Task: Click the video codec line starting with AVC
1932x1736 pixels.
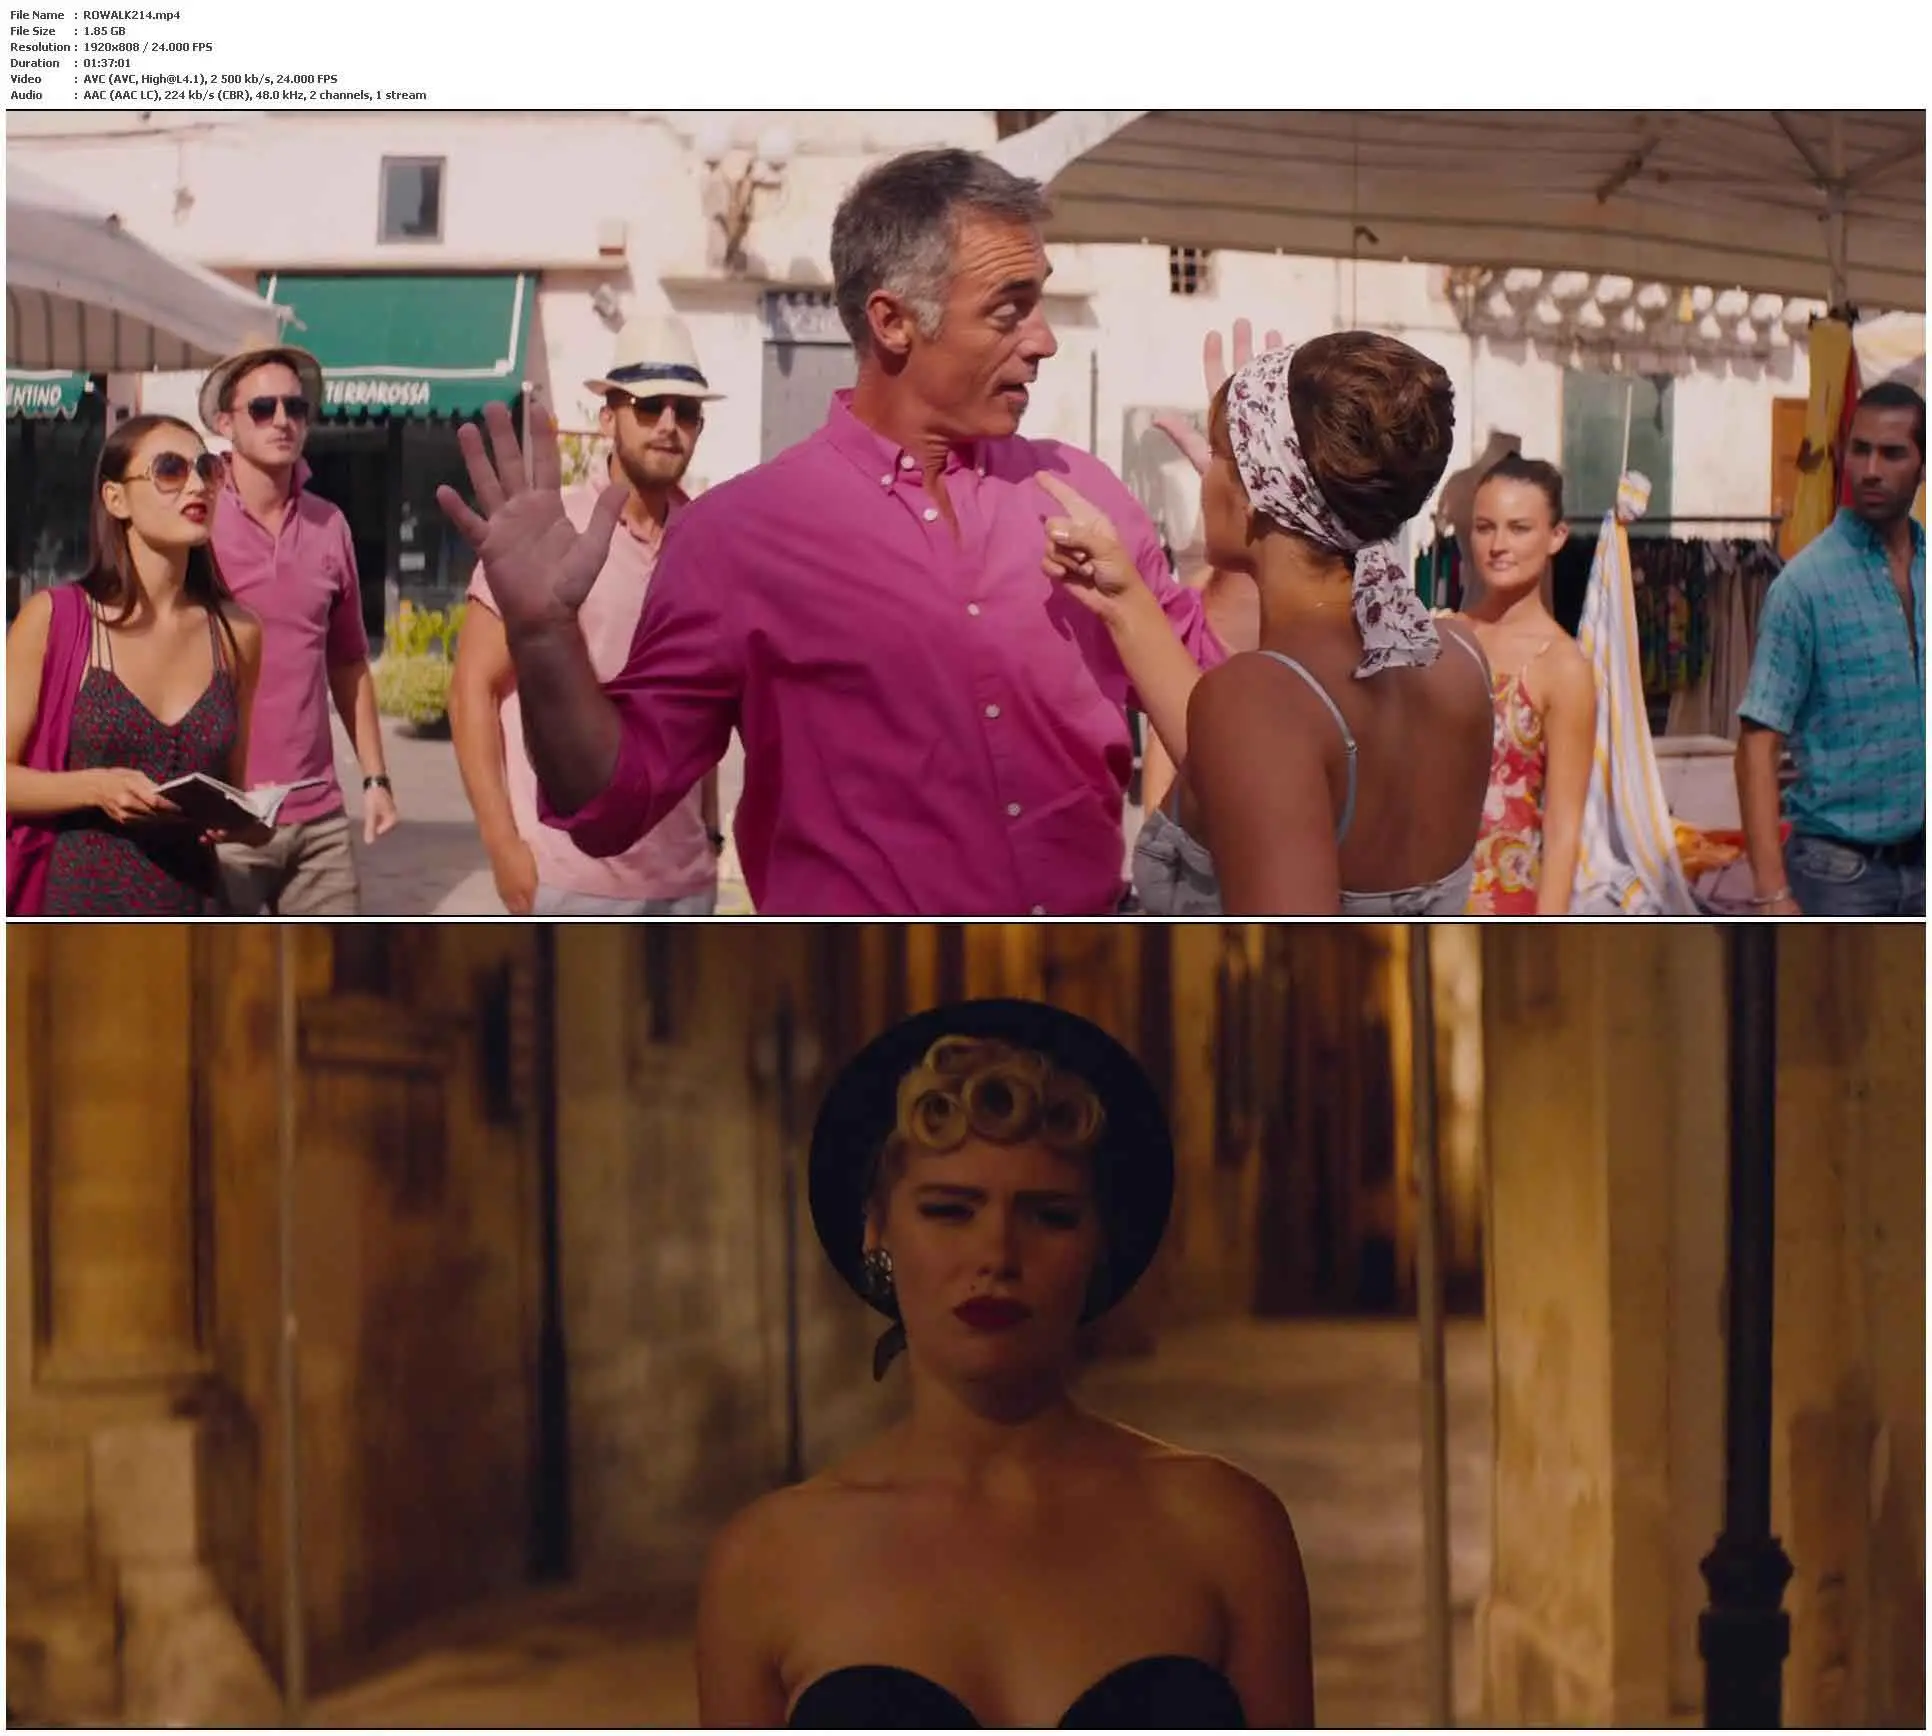Action: pyautogui.click(x=211, y=79)
